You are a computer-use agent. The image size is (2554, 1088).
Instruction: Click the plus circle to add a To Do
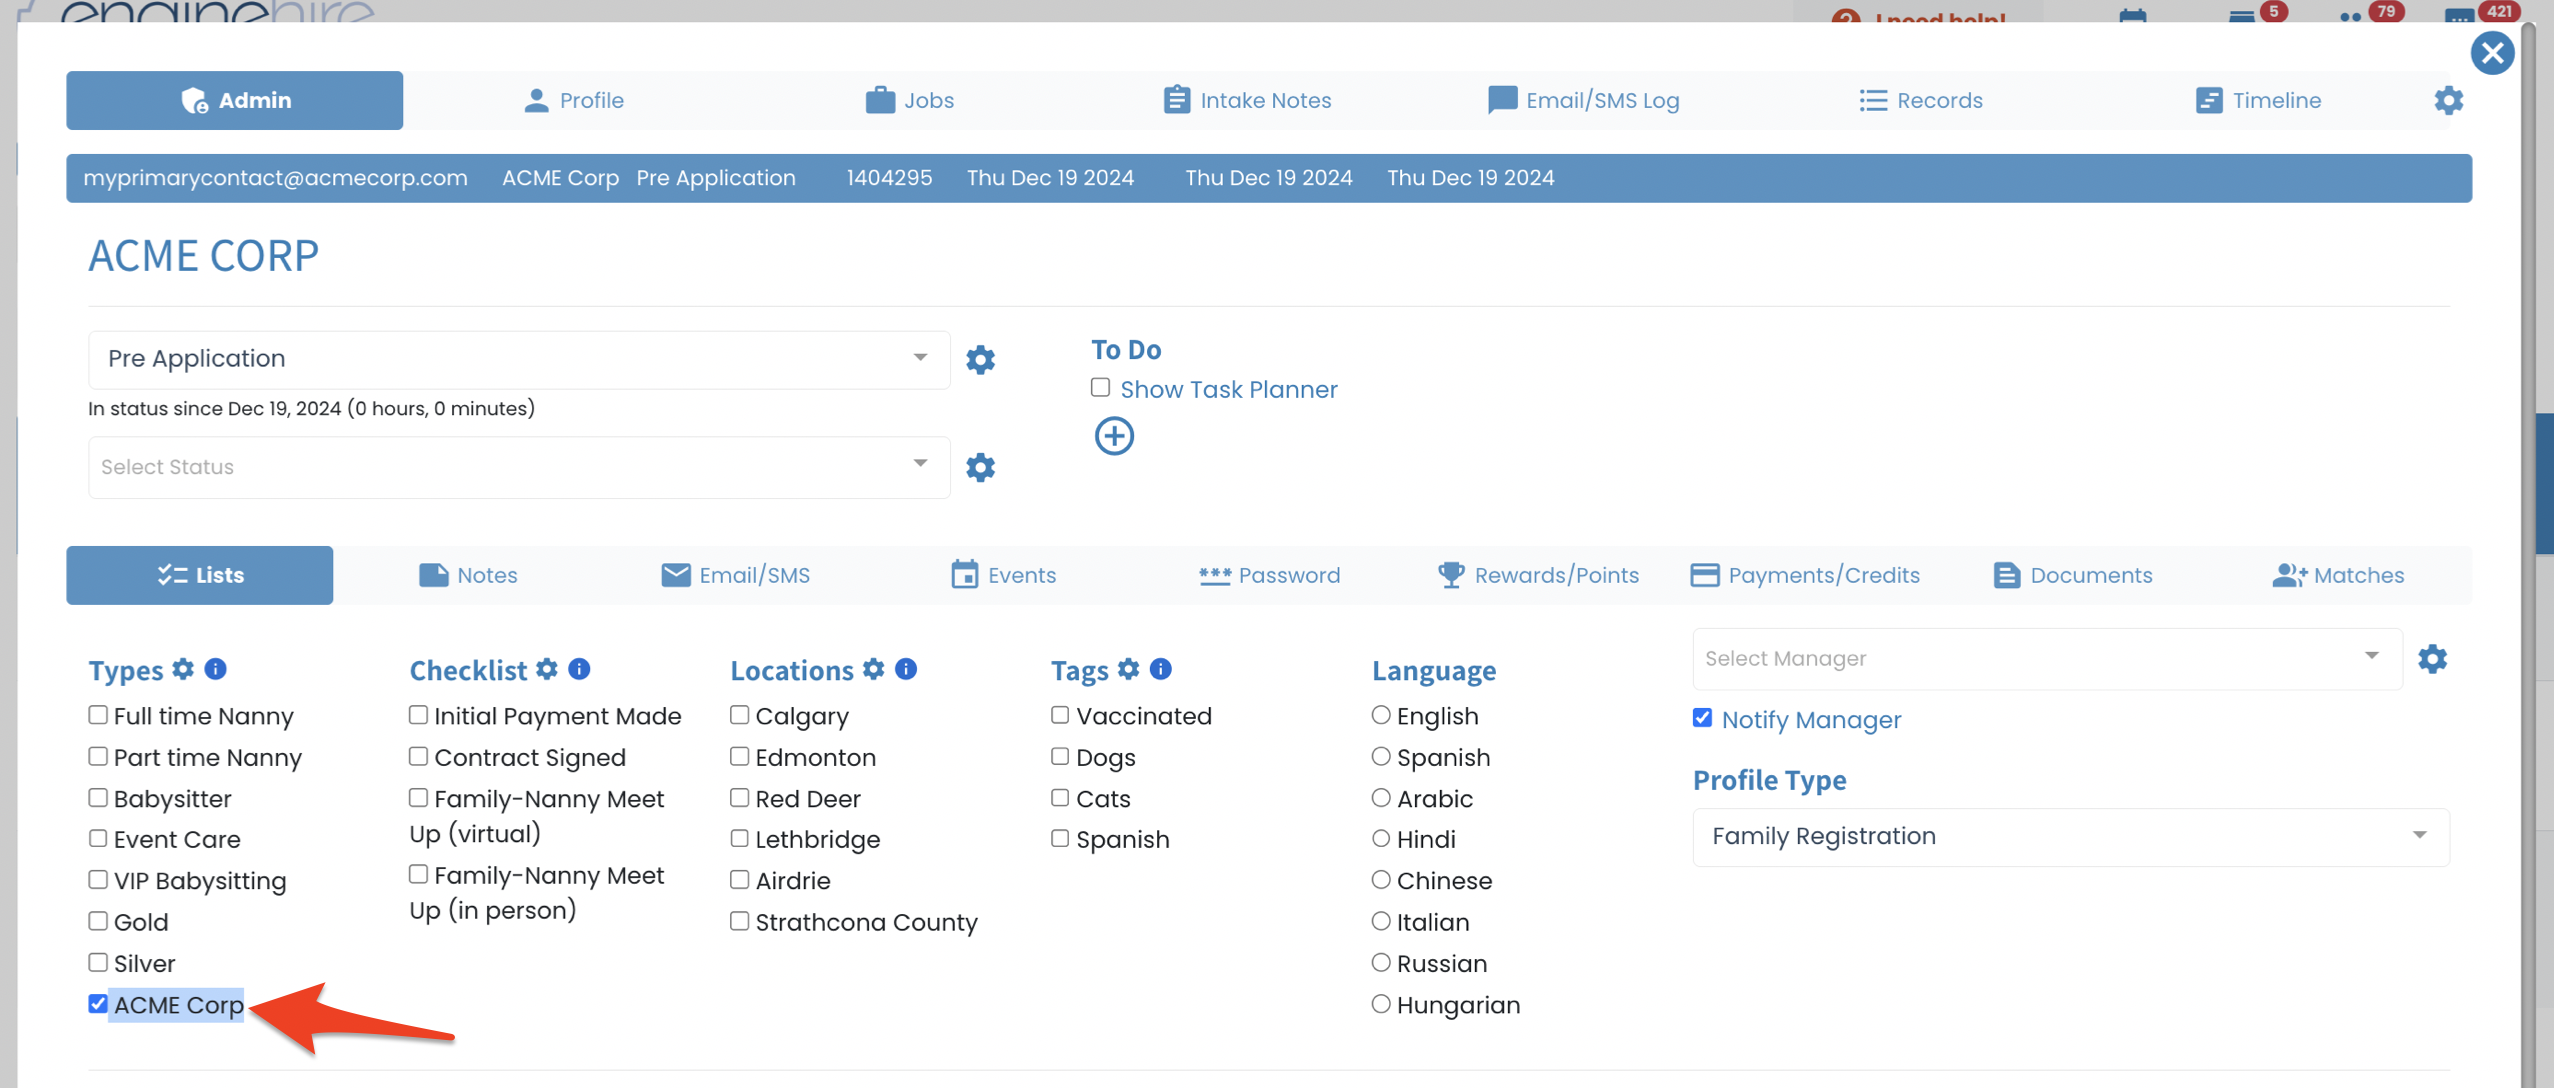(x=1114, y=436)
